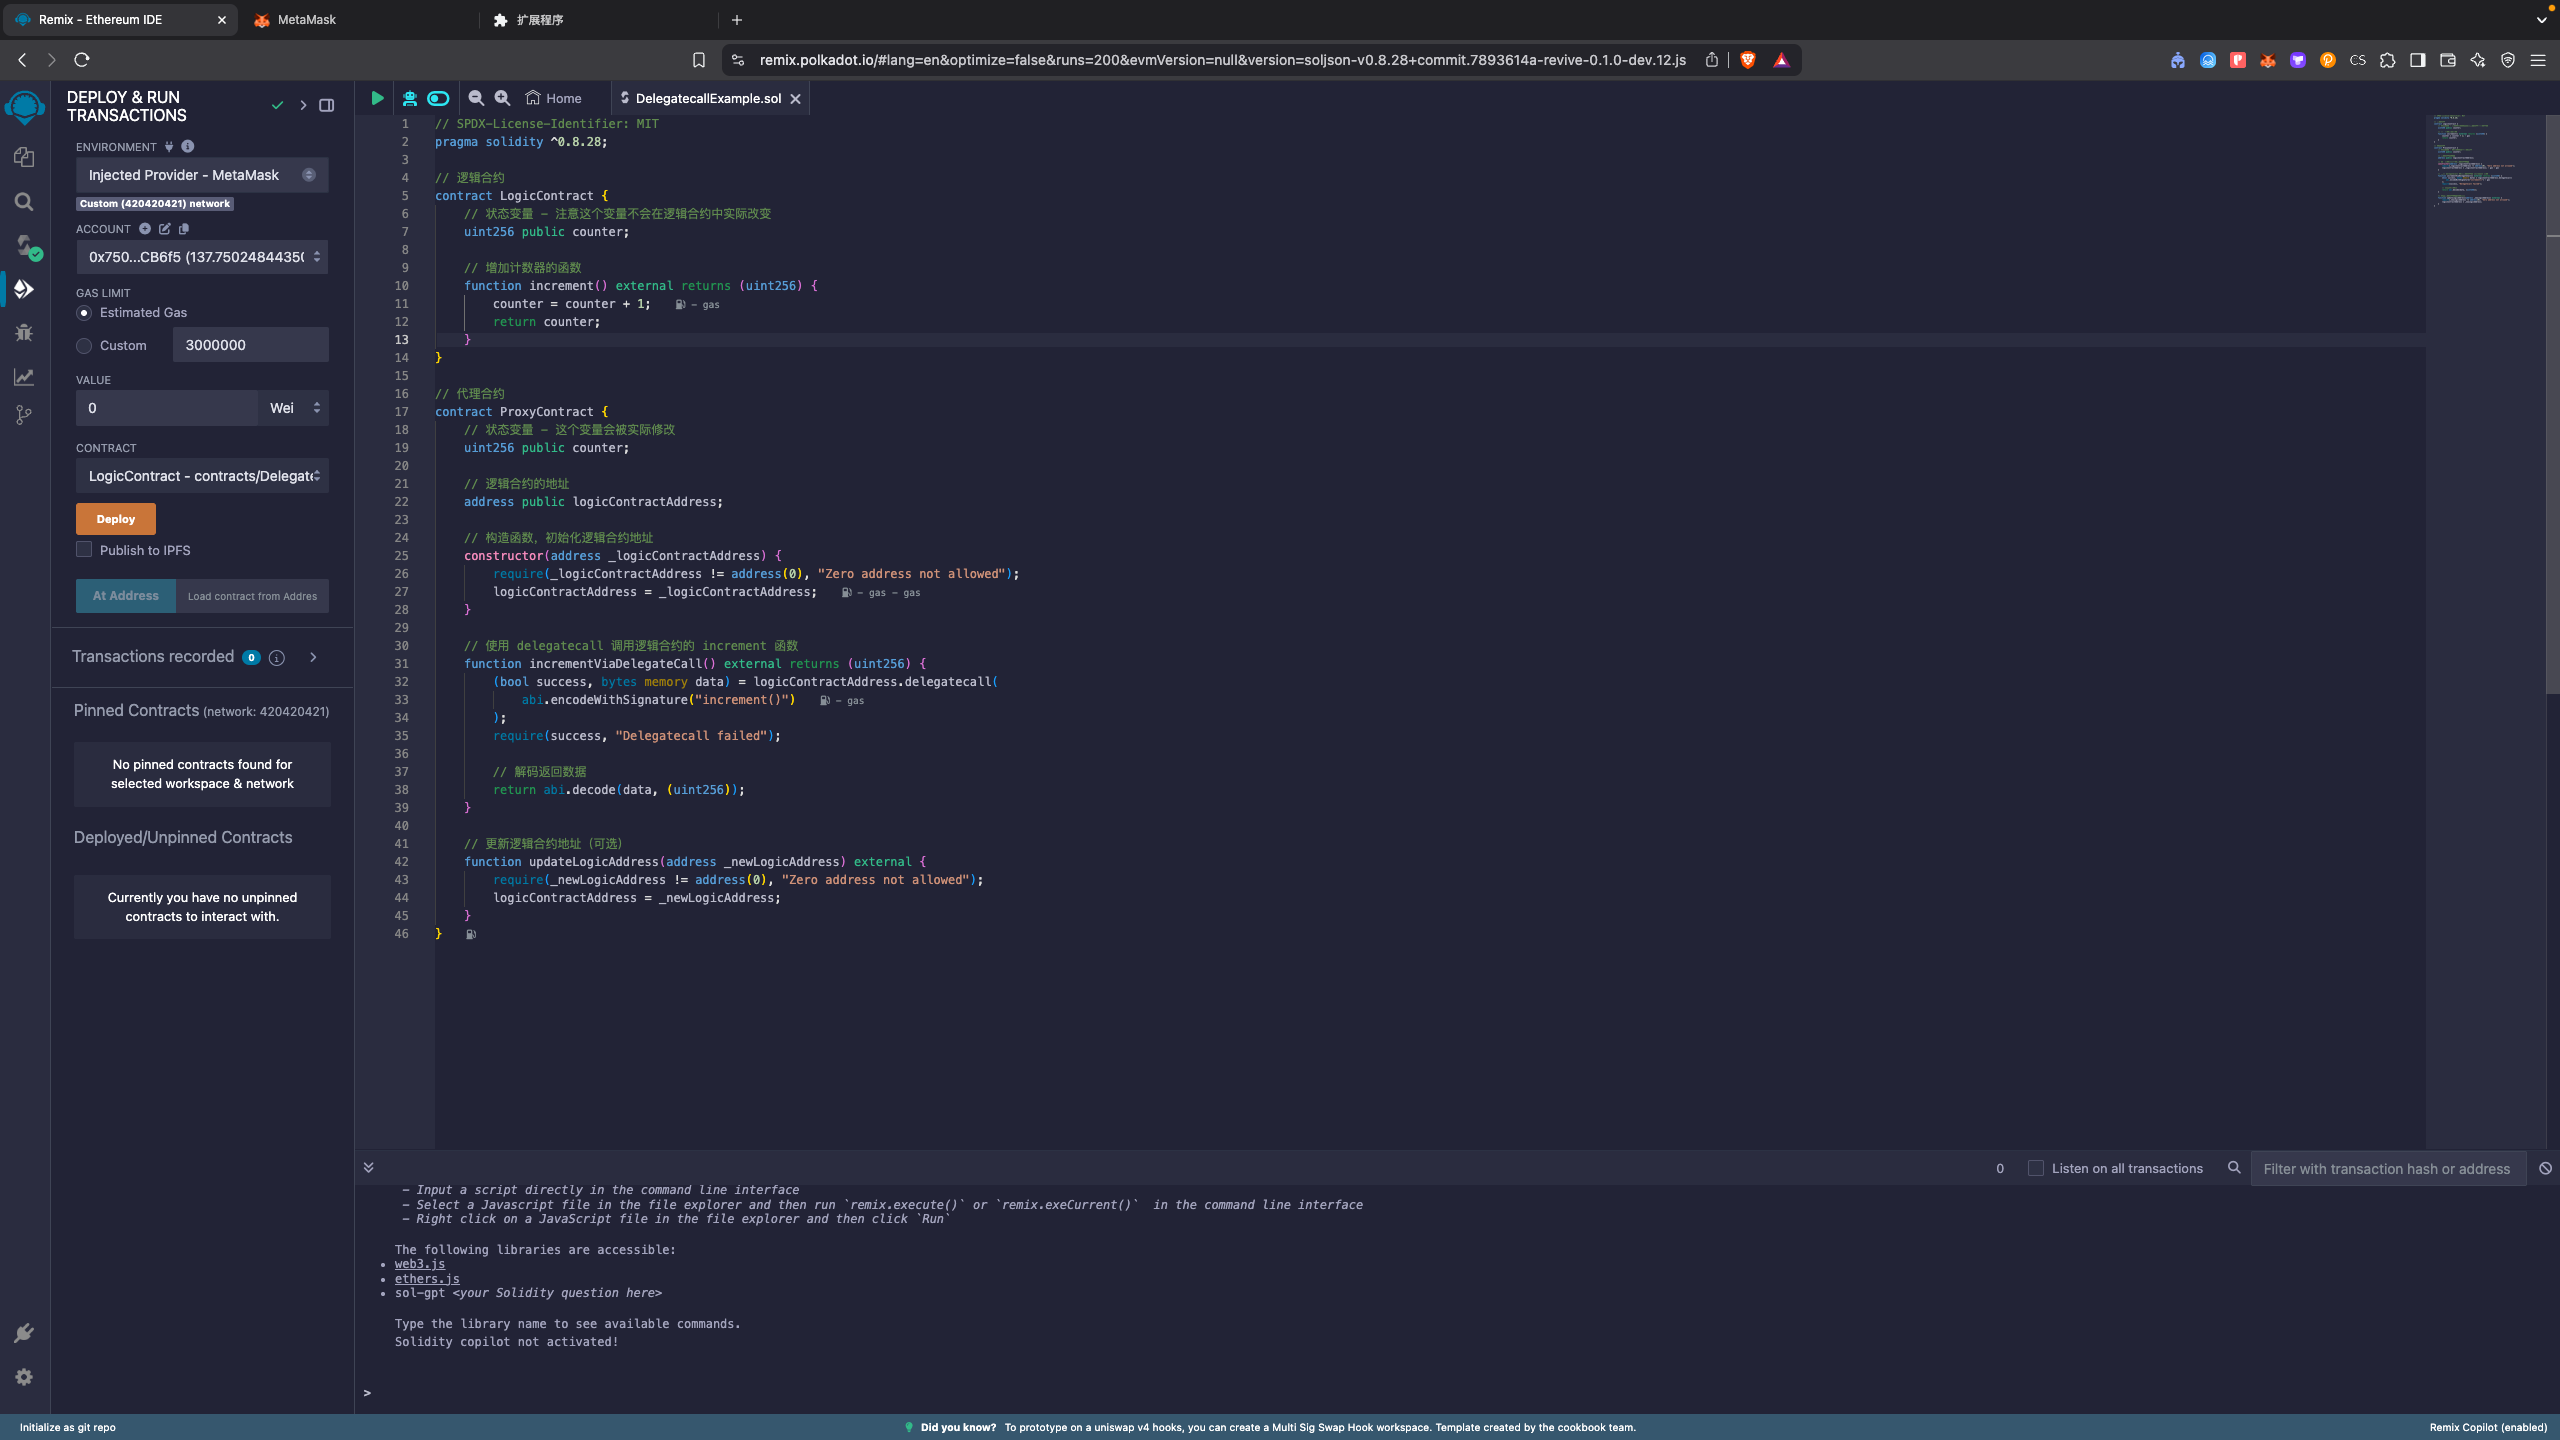Click the Value amount input field
This screenshot has width=2560, height=1440.
click(167, 408)
